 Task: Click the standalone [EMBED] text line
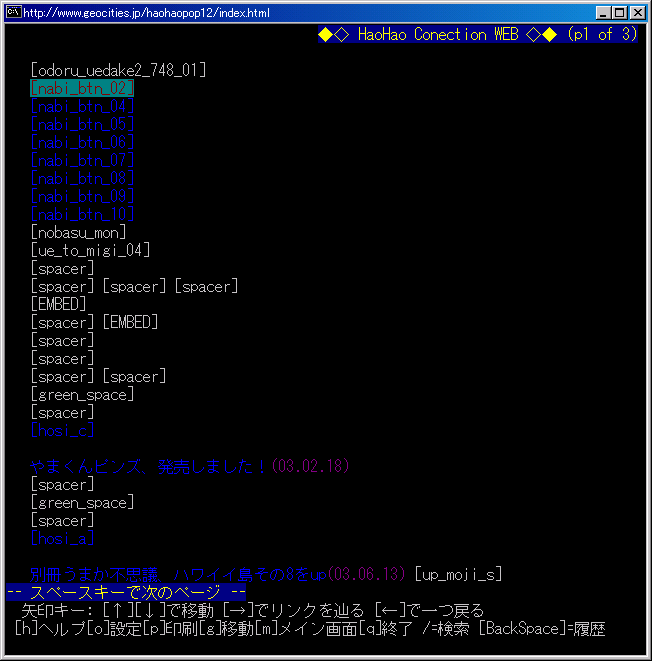coord(58,304)
